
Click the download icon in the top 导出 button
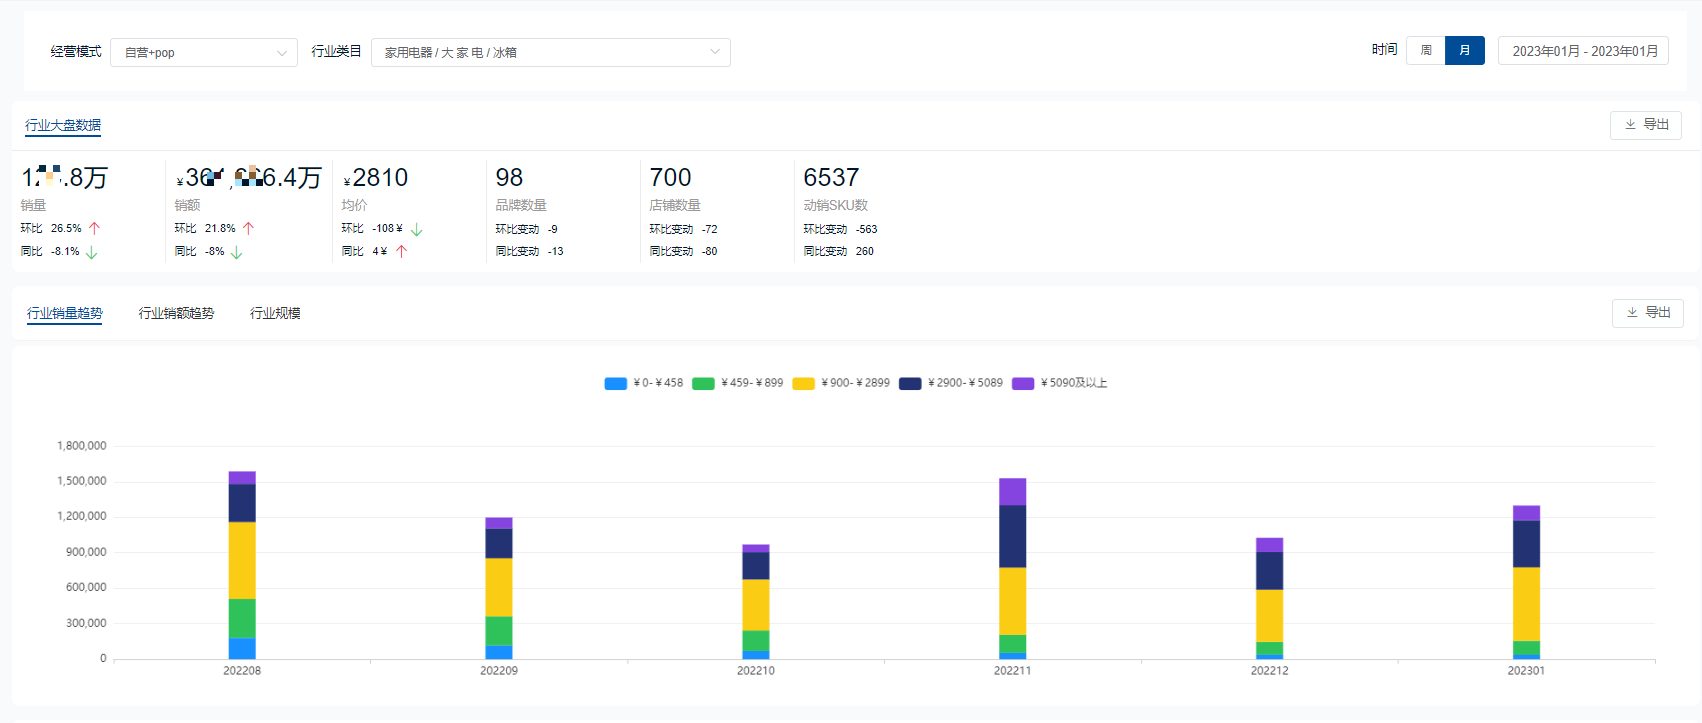pyautogui.click(x=1630, y=125)
